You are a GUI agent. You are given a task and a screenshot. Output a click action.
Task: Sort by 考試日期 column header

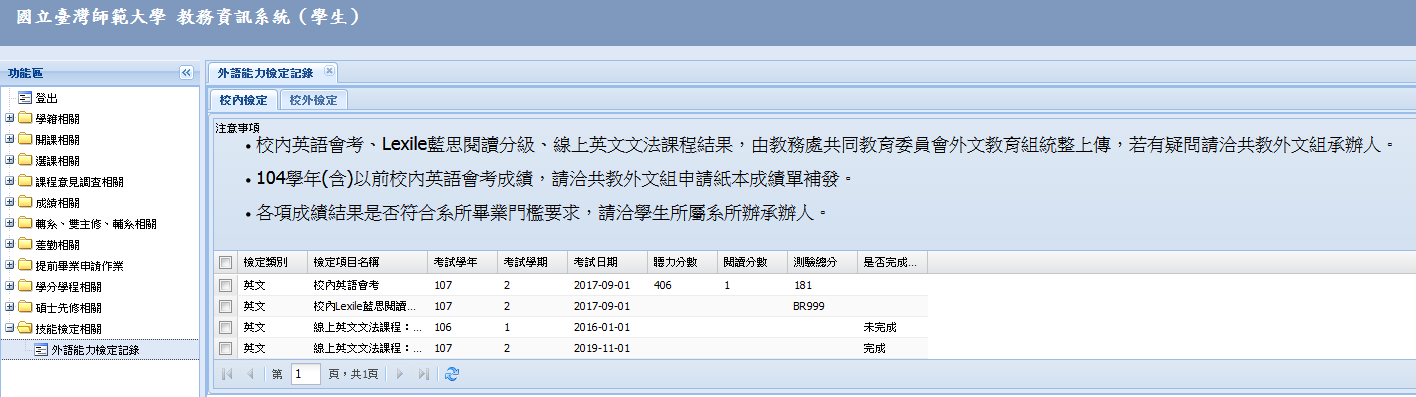coord(607,262)
